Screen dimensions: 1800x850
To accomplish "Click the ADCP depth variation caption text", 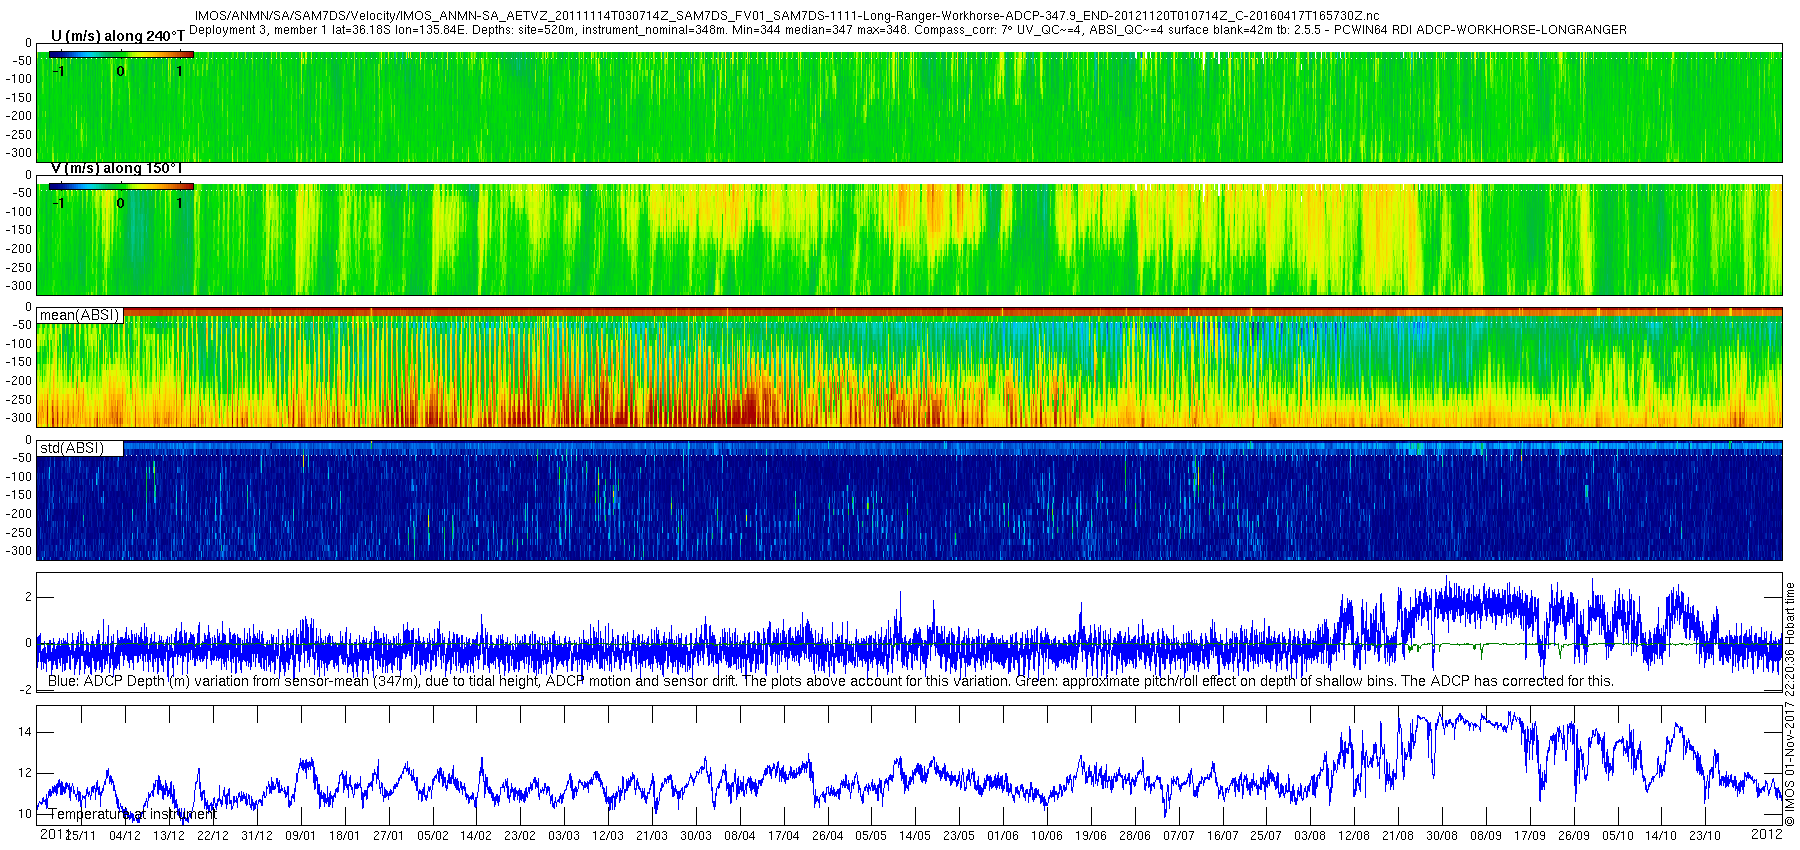I will [x=831, y=681].
